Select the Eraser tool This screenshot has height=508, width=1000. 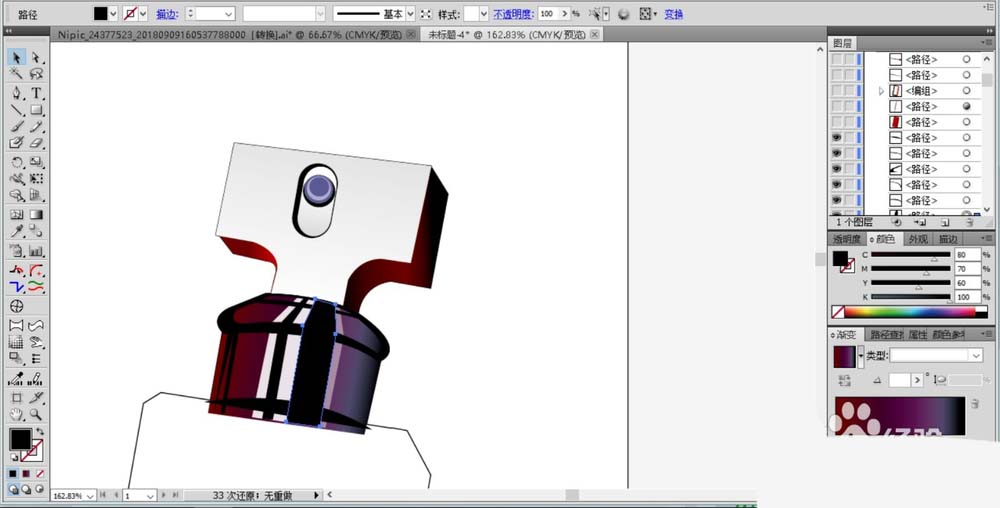[36, 143]
